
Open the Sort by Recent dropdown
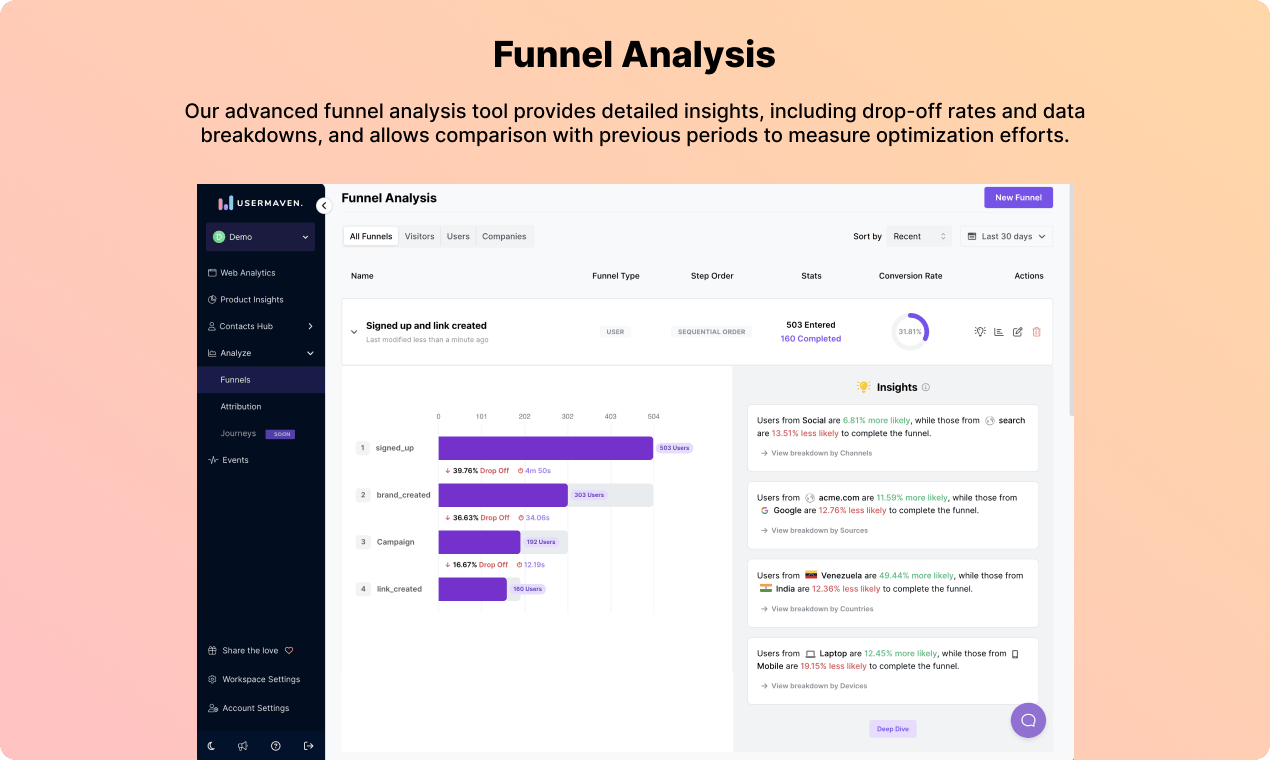919,236
